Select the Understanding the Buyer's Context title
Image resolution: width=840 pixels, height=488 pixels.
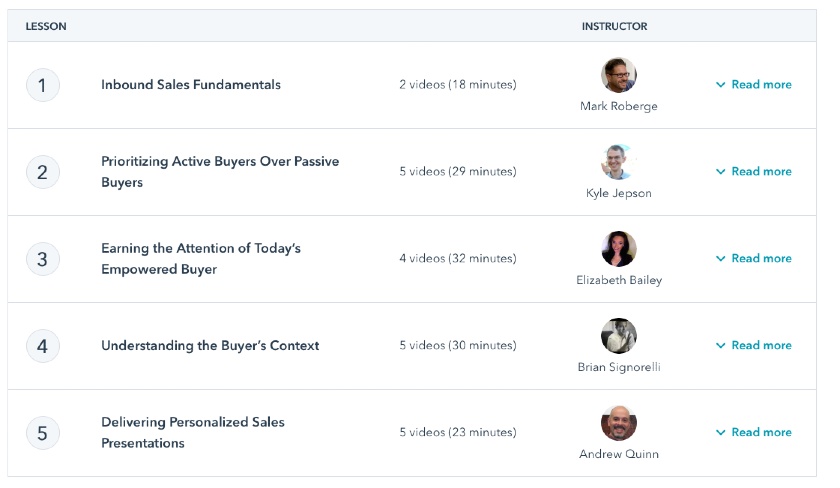point(210,346)
